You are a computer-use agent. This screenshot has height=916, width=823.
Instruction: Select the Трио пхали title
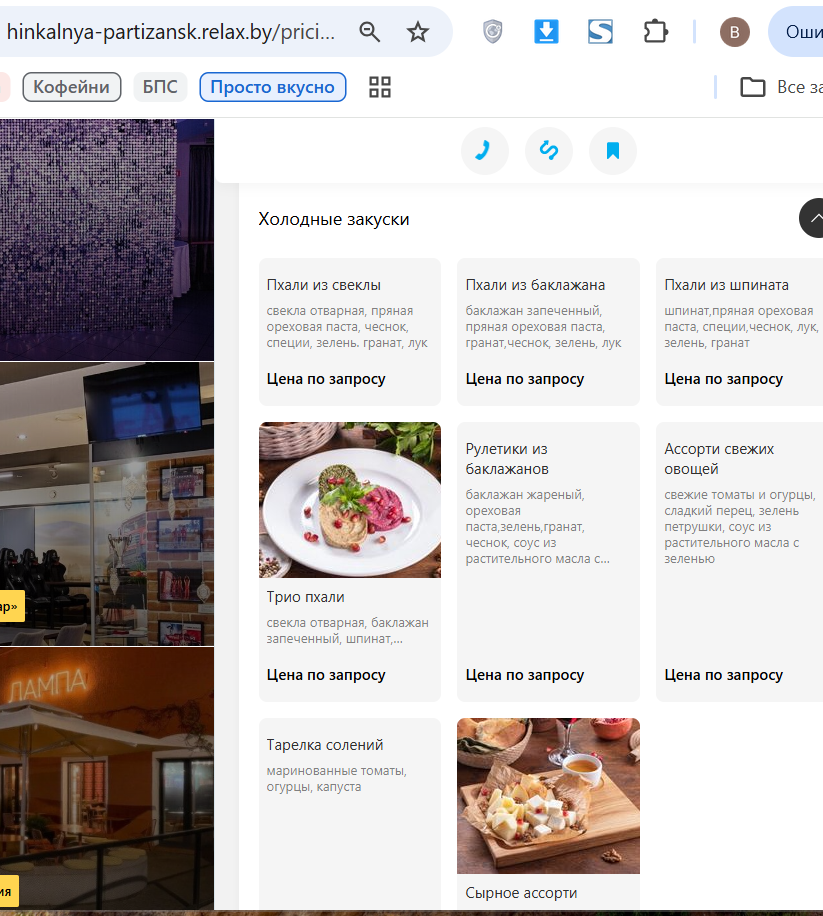(x=305, y=597)
